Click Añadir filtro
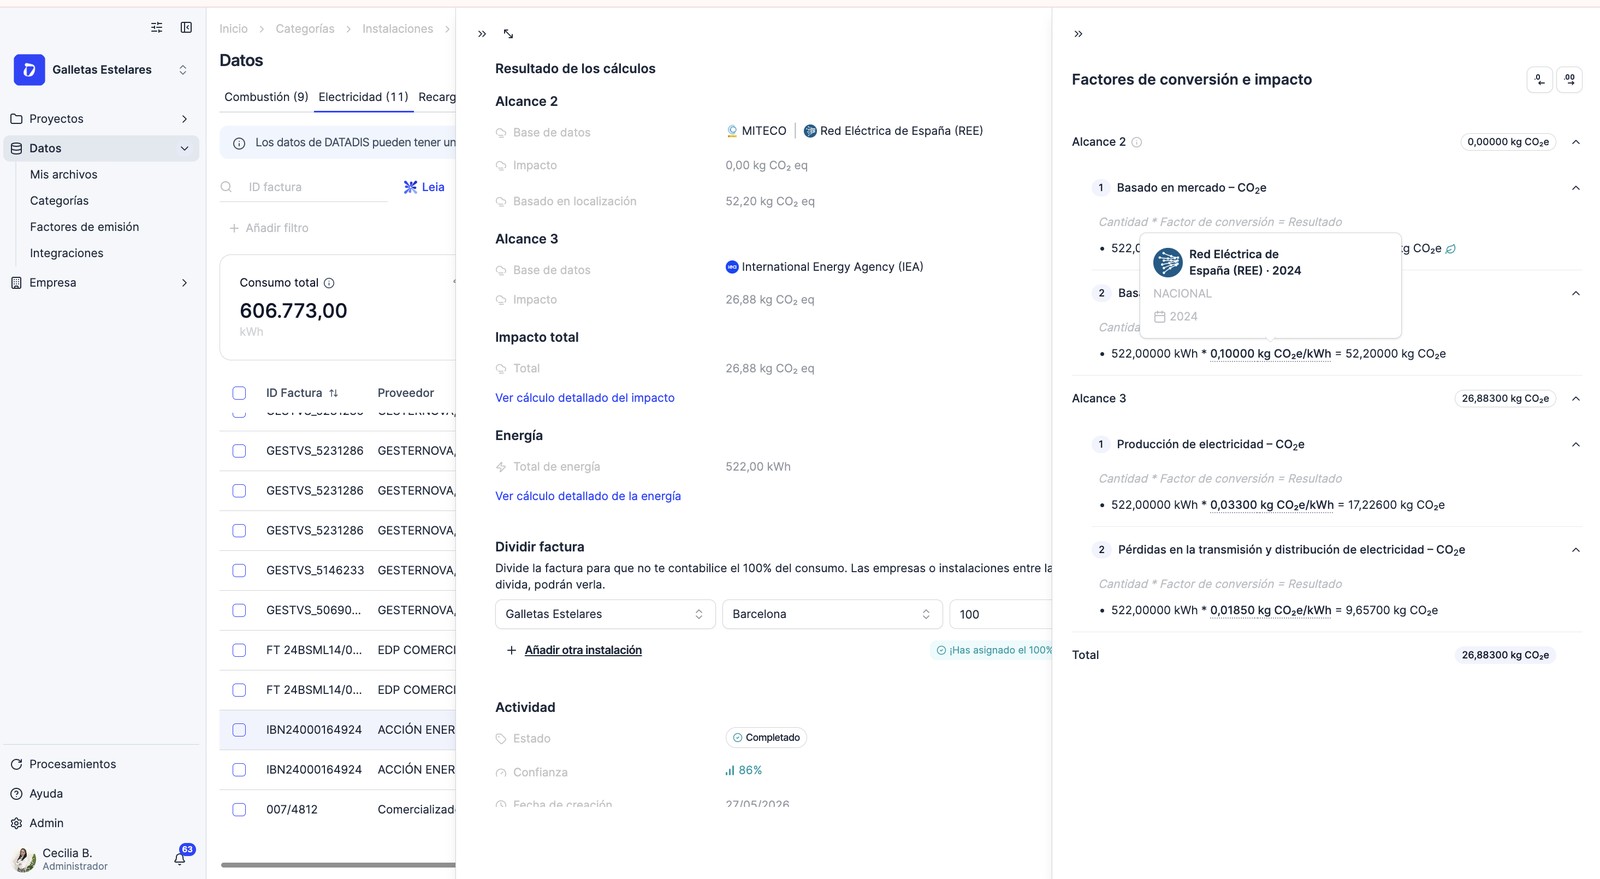Viewport: 1600px width, 879px height. point(269,228)
